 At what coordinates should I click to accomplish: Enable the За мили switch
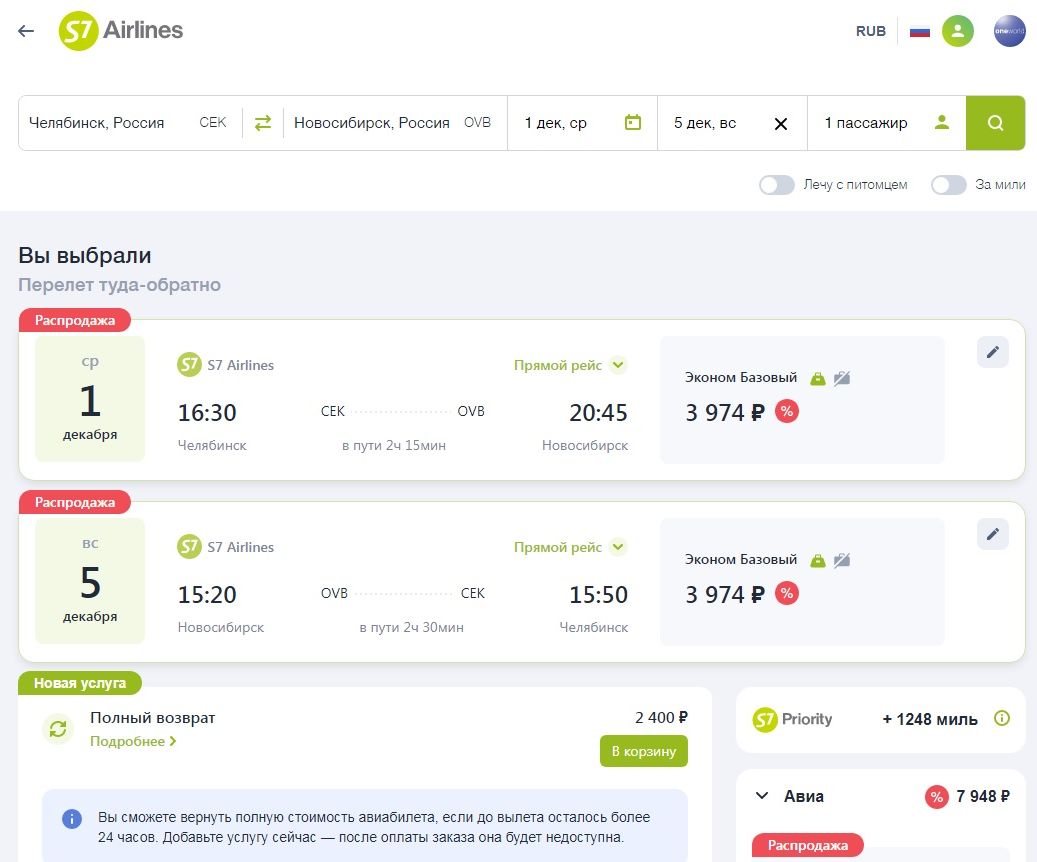tap(948, 185)
